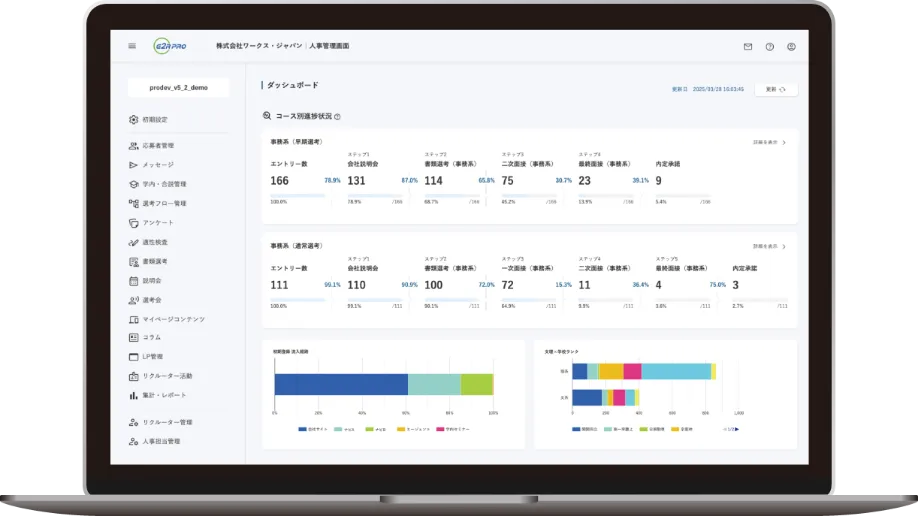Select the prodev_v5_2_demo project selector
918x516 pixels.
click(179, 88)
